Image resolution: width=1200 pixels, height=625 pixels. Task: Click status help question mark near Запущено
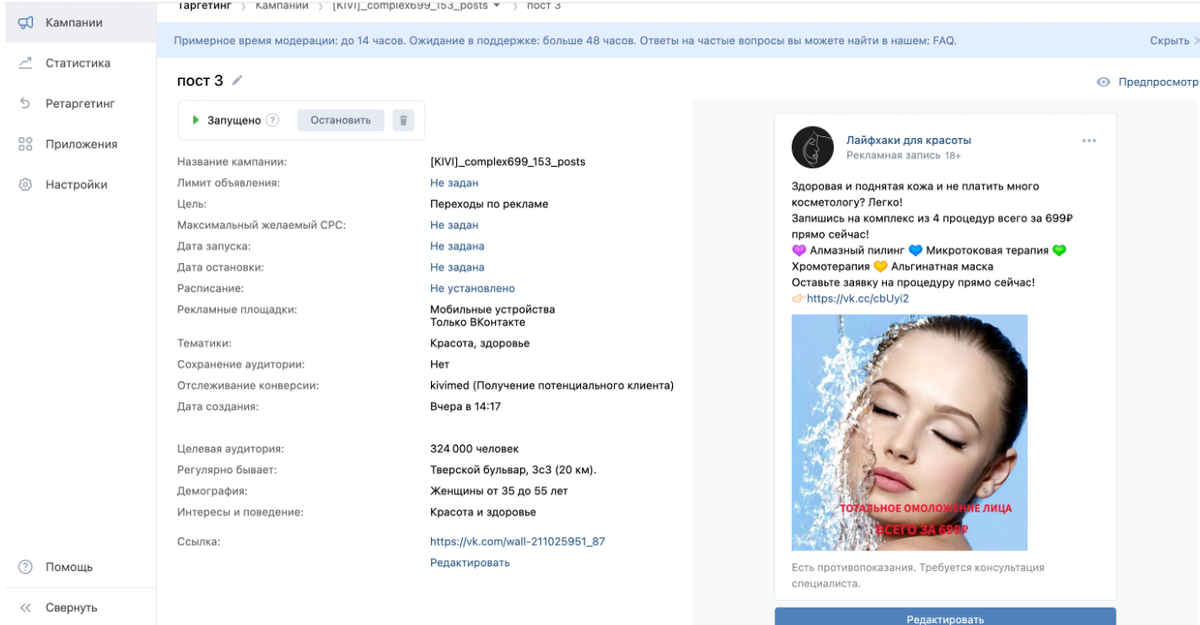tap(273, 120)
